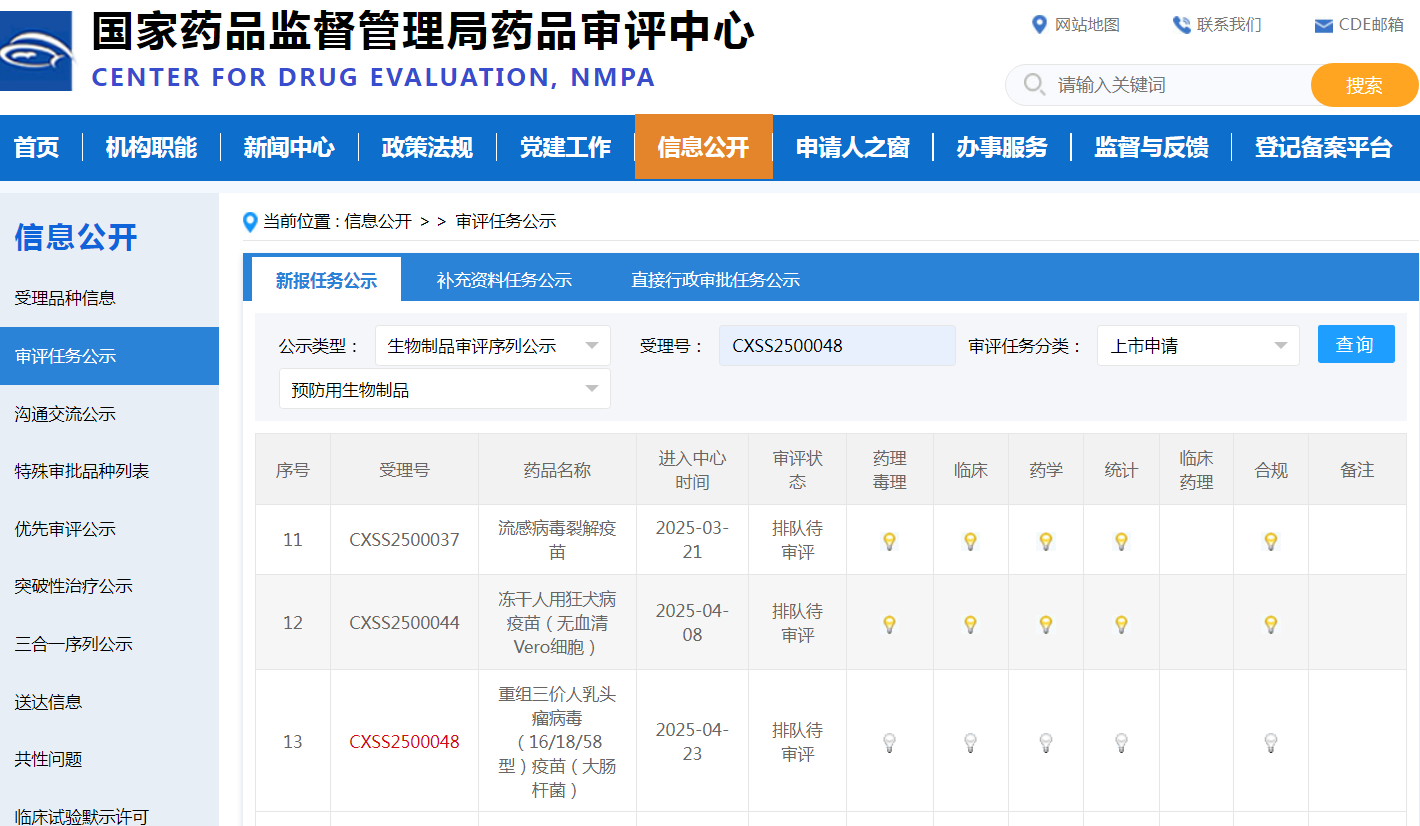Click the CDE邮箱 link text
Viewport: 1420px width, 826px height.
1371,25
